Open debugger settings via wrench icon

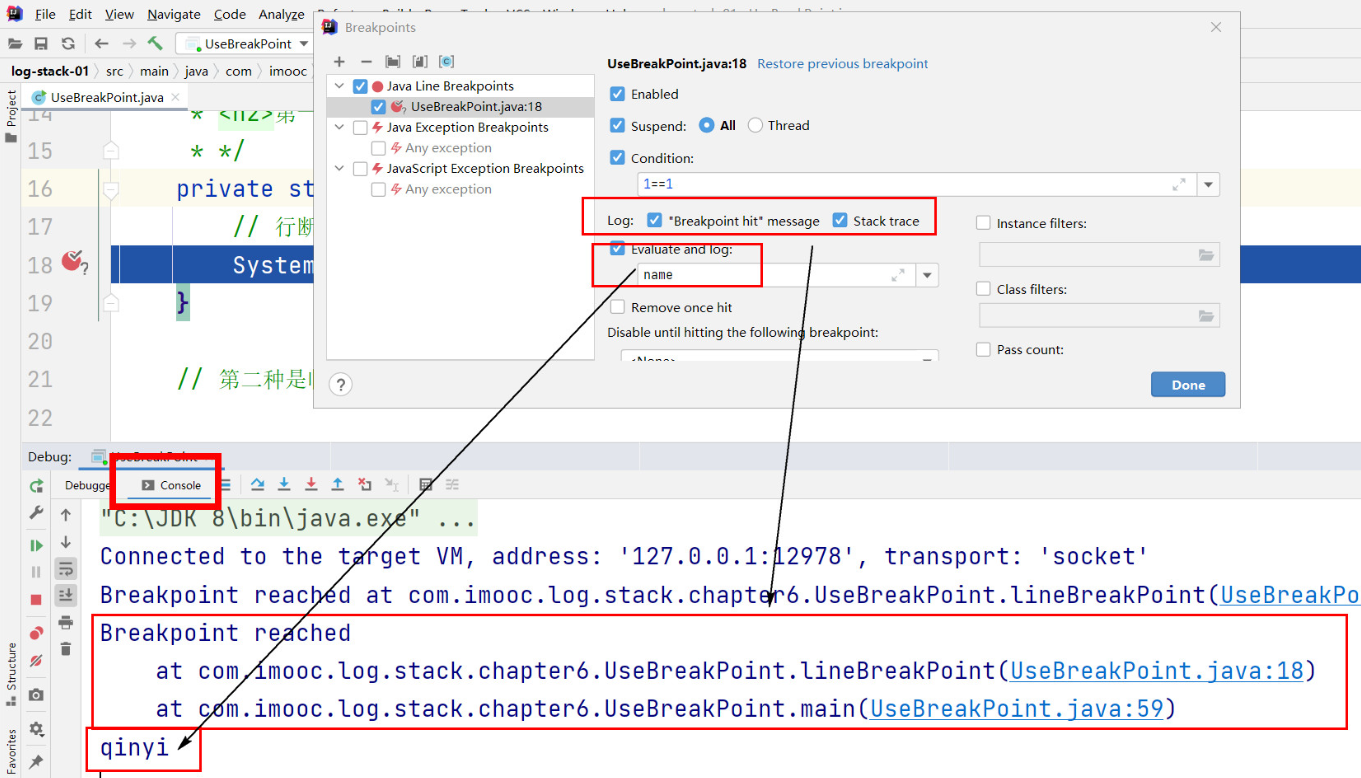[36, 513]
